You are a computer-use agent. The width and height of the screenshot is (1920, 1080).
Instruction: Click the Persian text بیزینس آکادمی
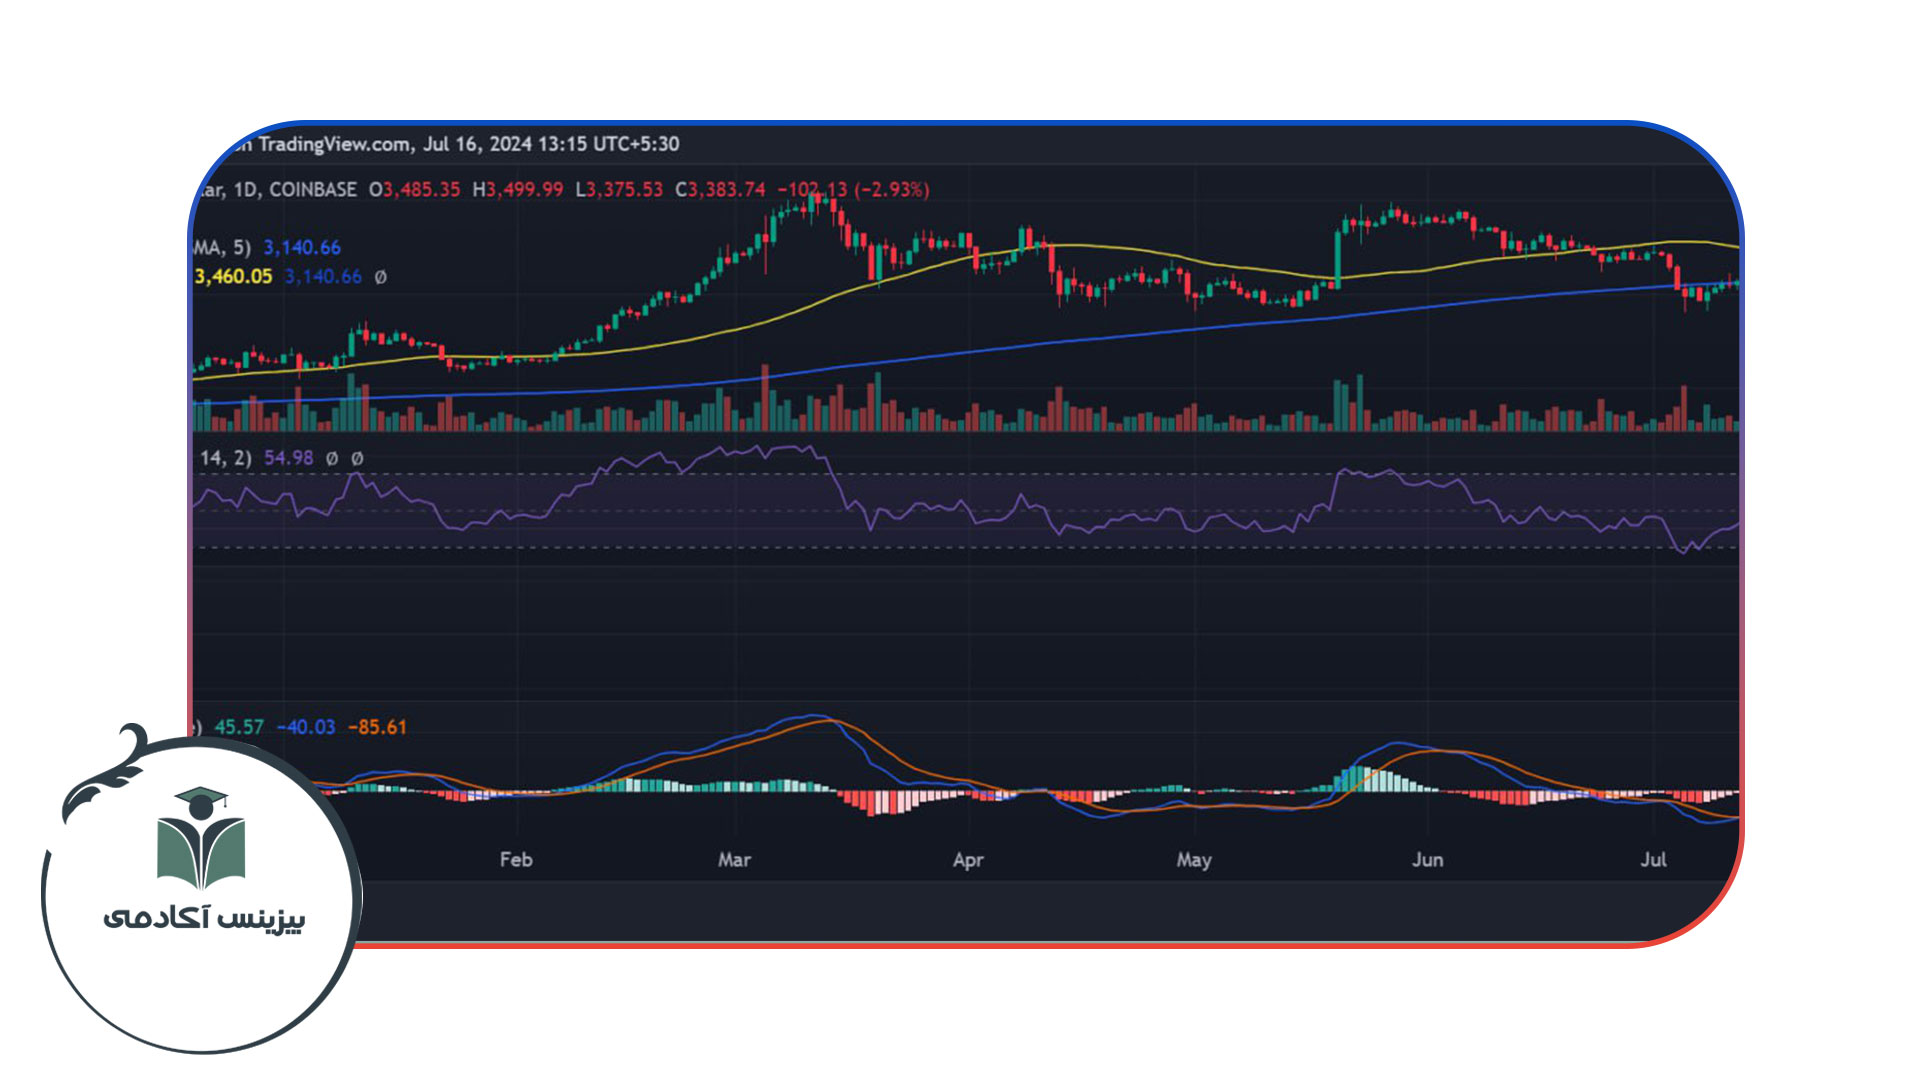[204, 918]
